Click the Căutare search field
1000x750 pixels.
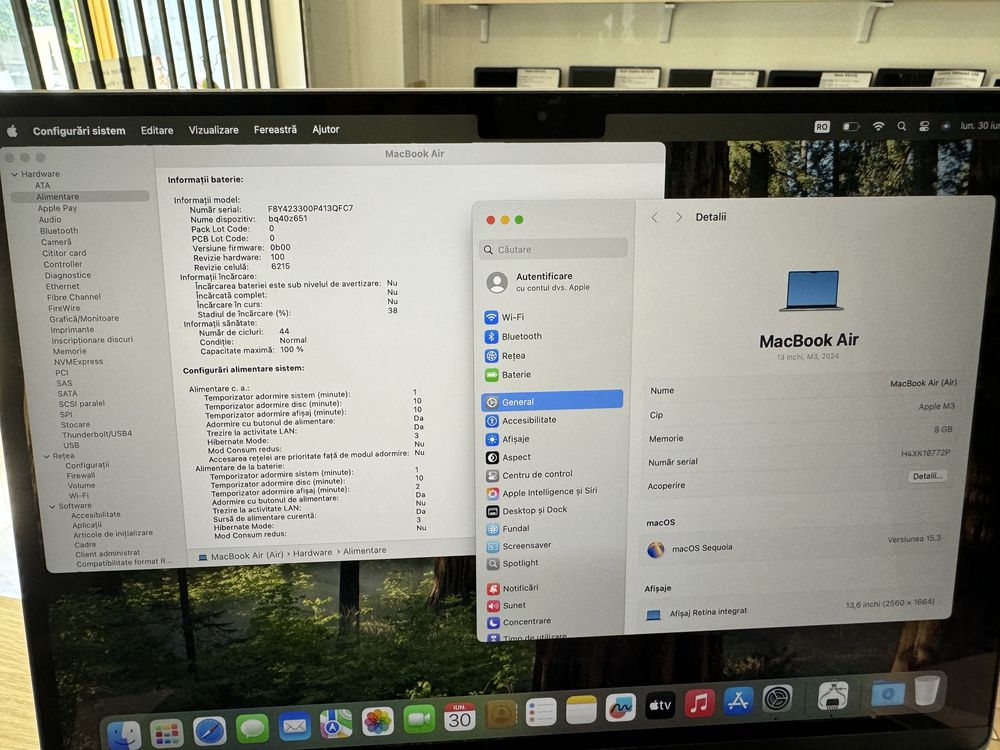[x=553, y=249]
